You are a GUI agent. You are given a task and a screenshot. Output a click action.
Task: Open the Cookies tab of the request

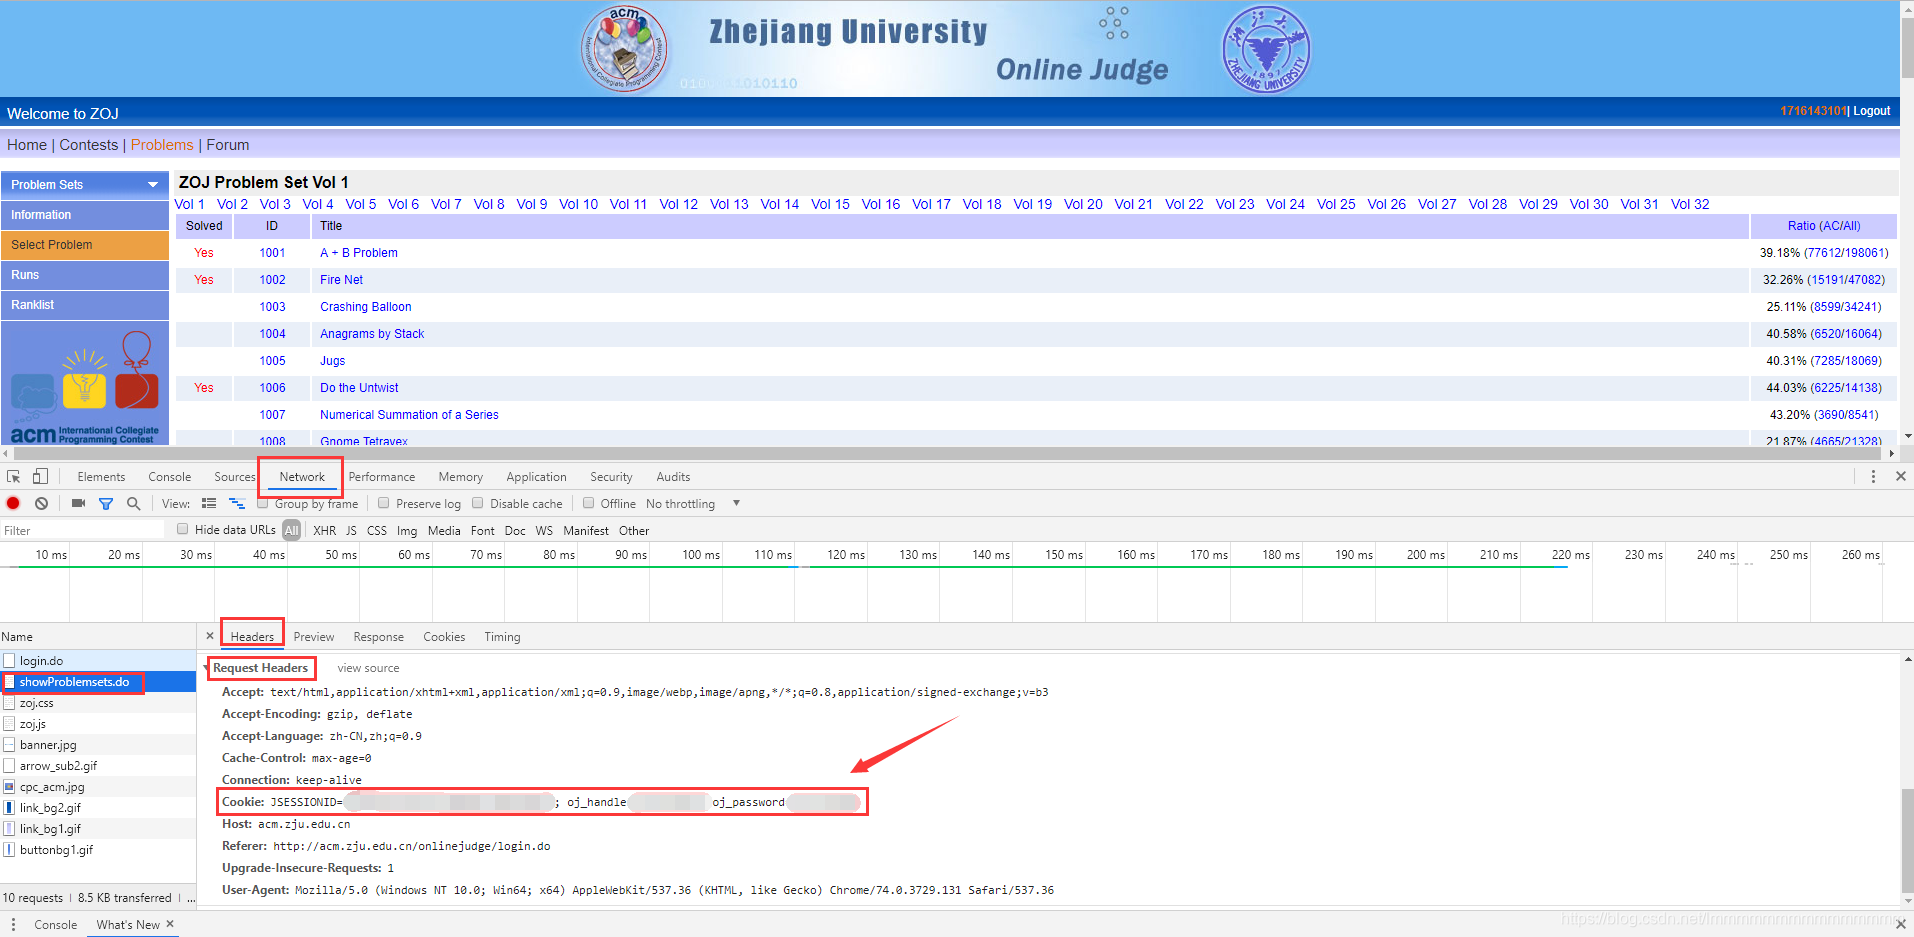tap(444, 637)
